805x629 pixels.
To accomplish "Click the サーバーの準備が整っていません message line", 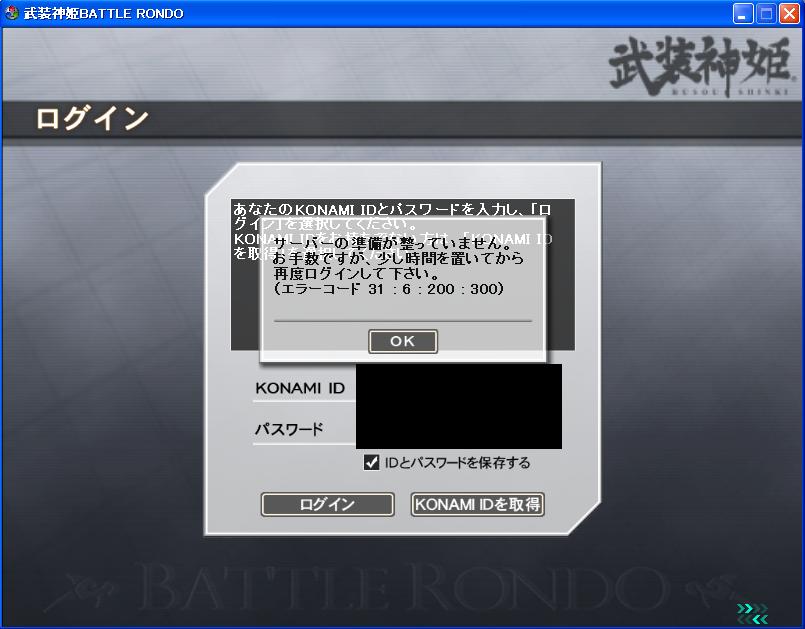I will point(393,243).
